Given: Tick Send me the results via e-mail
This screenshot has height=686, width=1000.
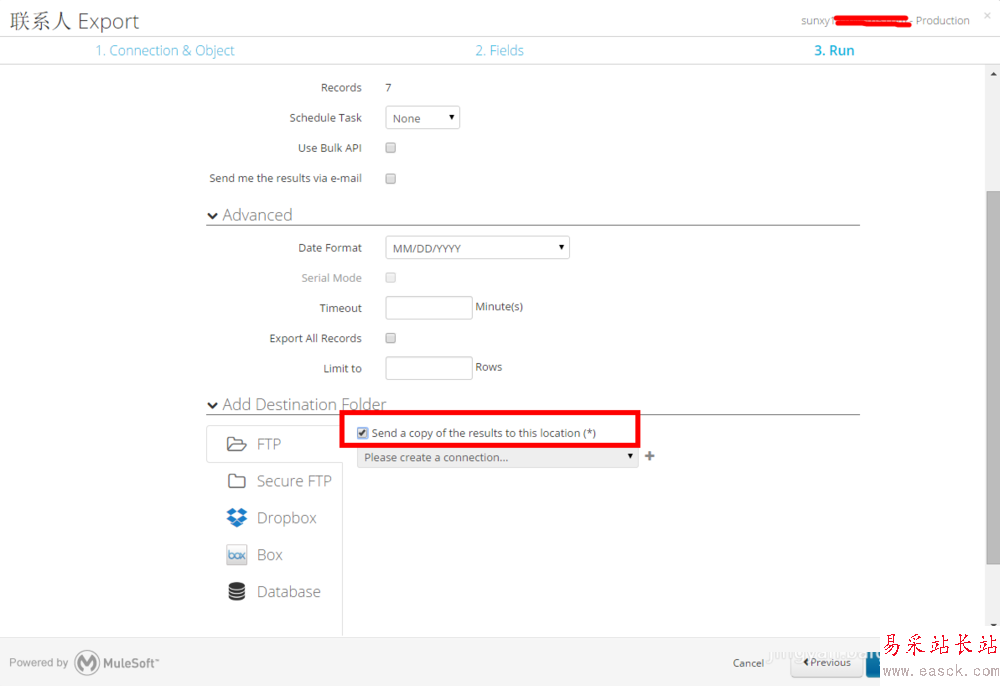Looking at the screenshot, I should click(x=391, y=179).
